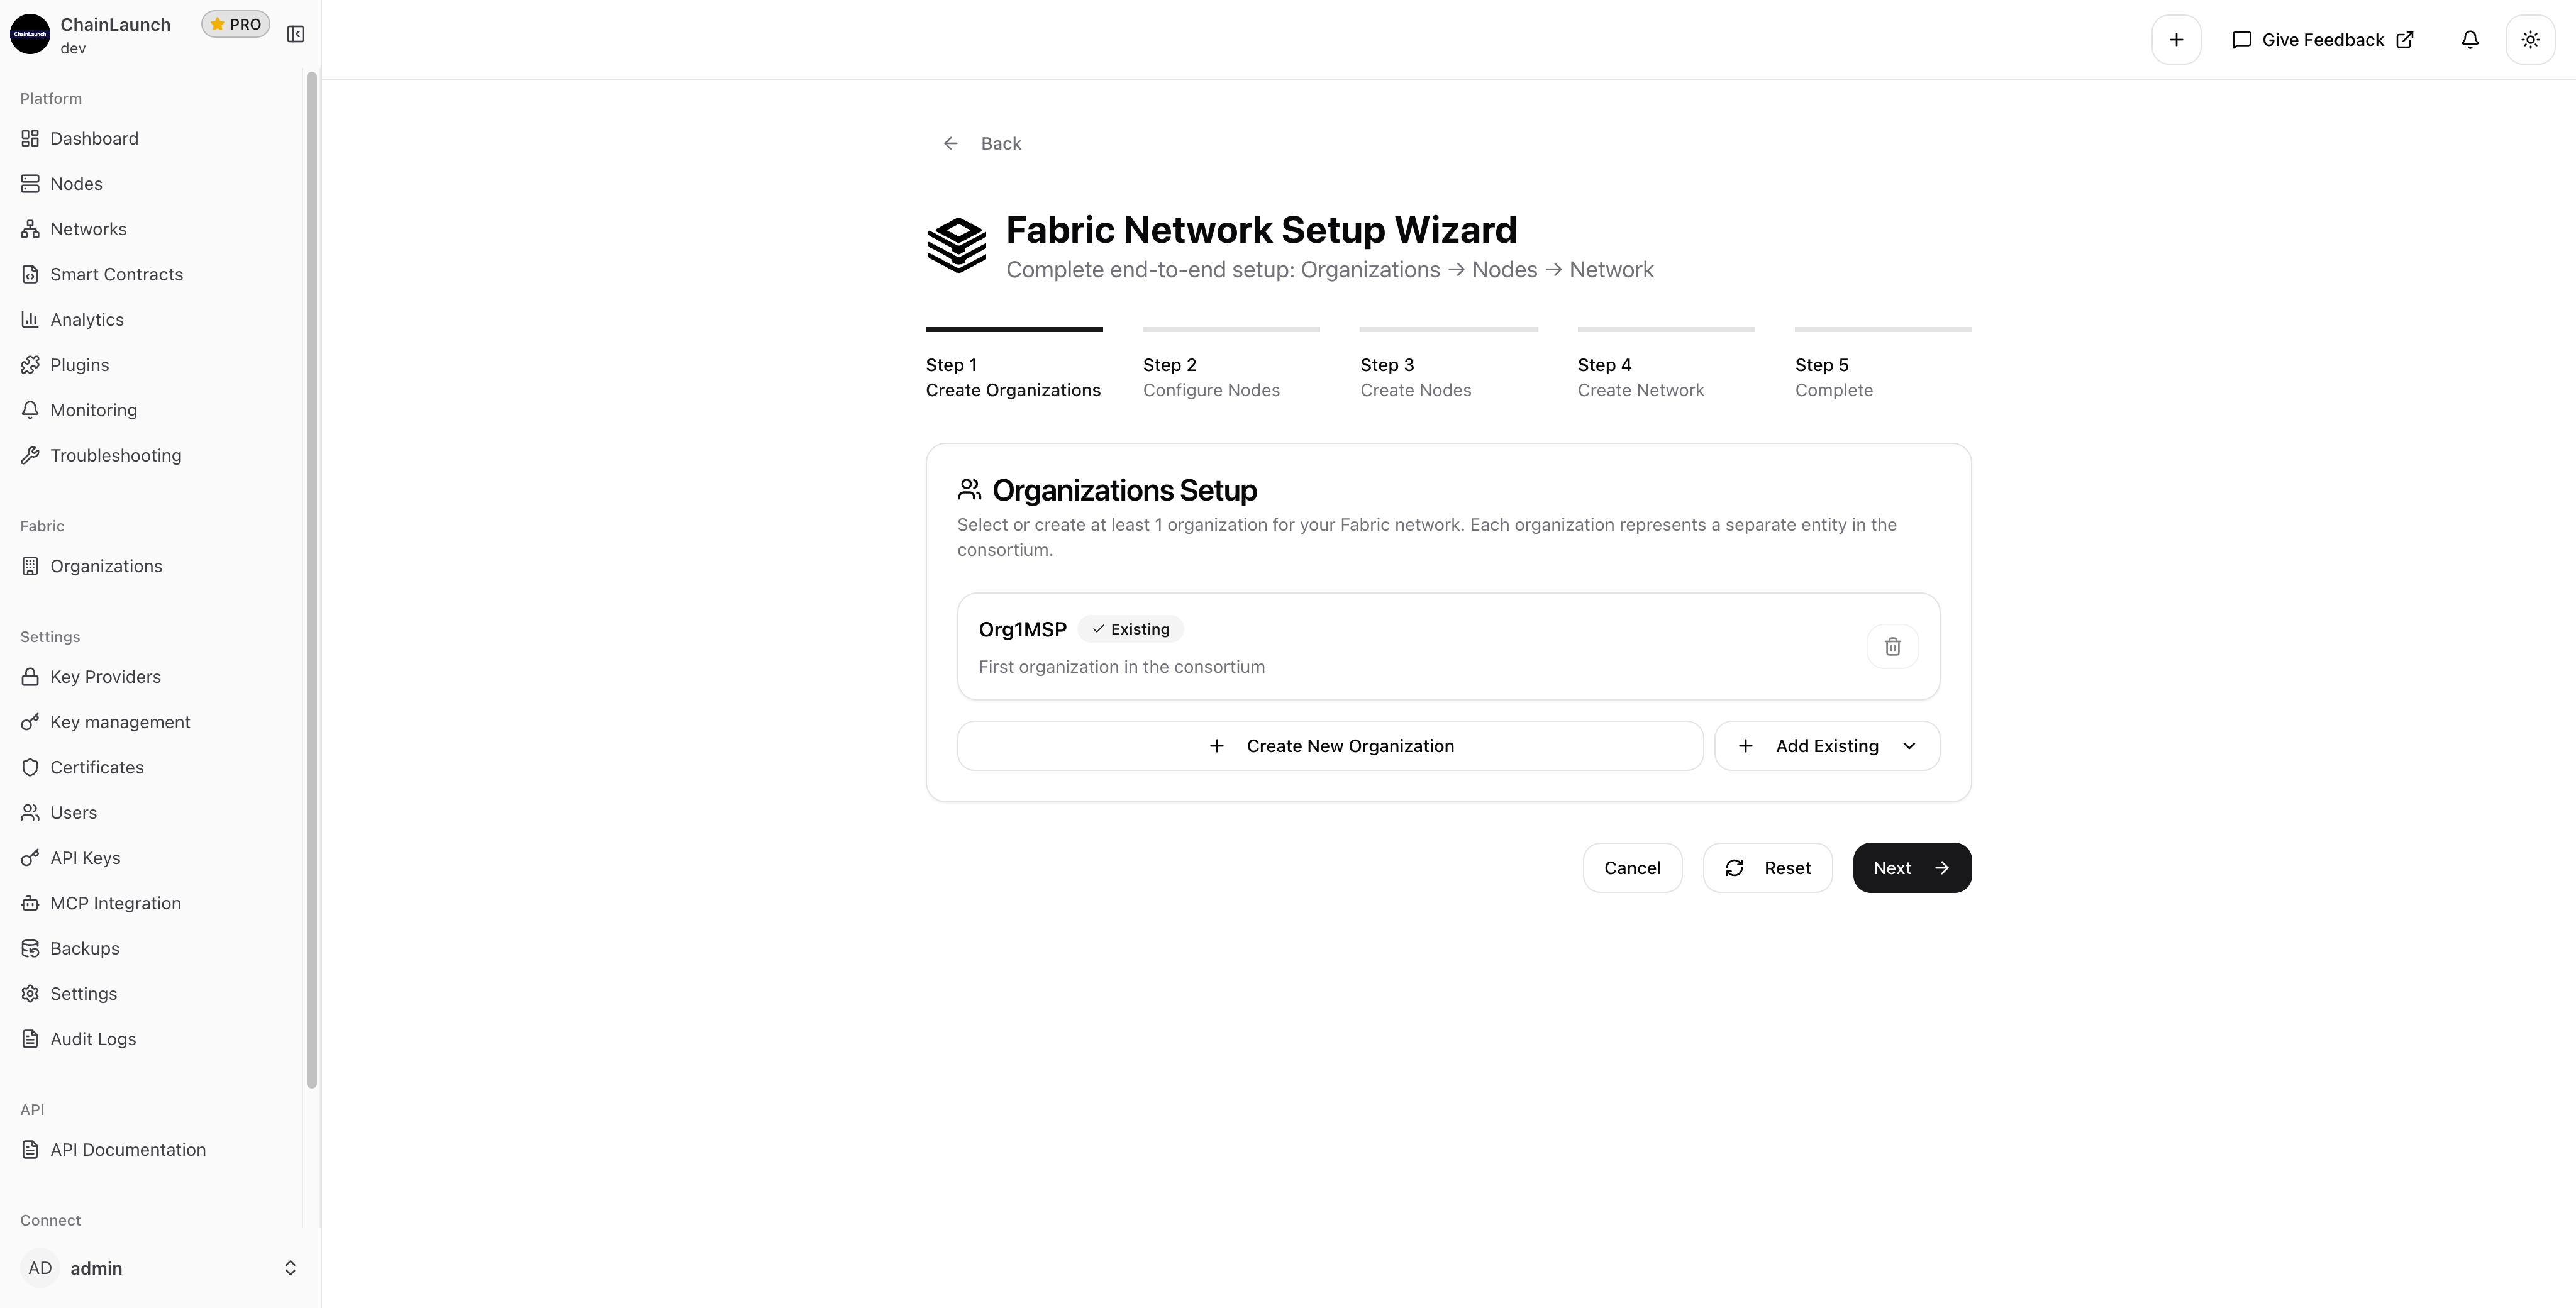Collapse the sidebar panel icon
Image resolution: width=2576 pixels, height=1308 pixels.
295,34
